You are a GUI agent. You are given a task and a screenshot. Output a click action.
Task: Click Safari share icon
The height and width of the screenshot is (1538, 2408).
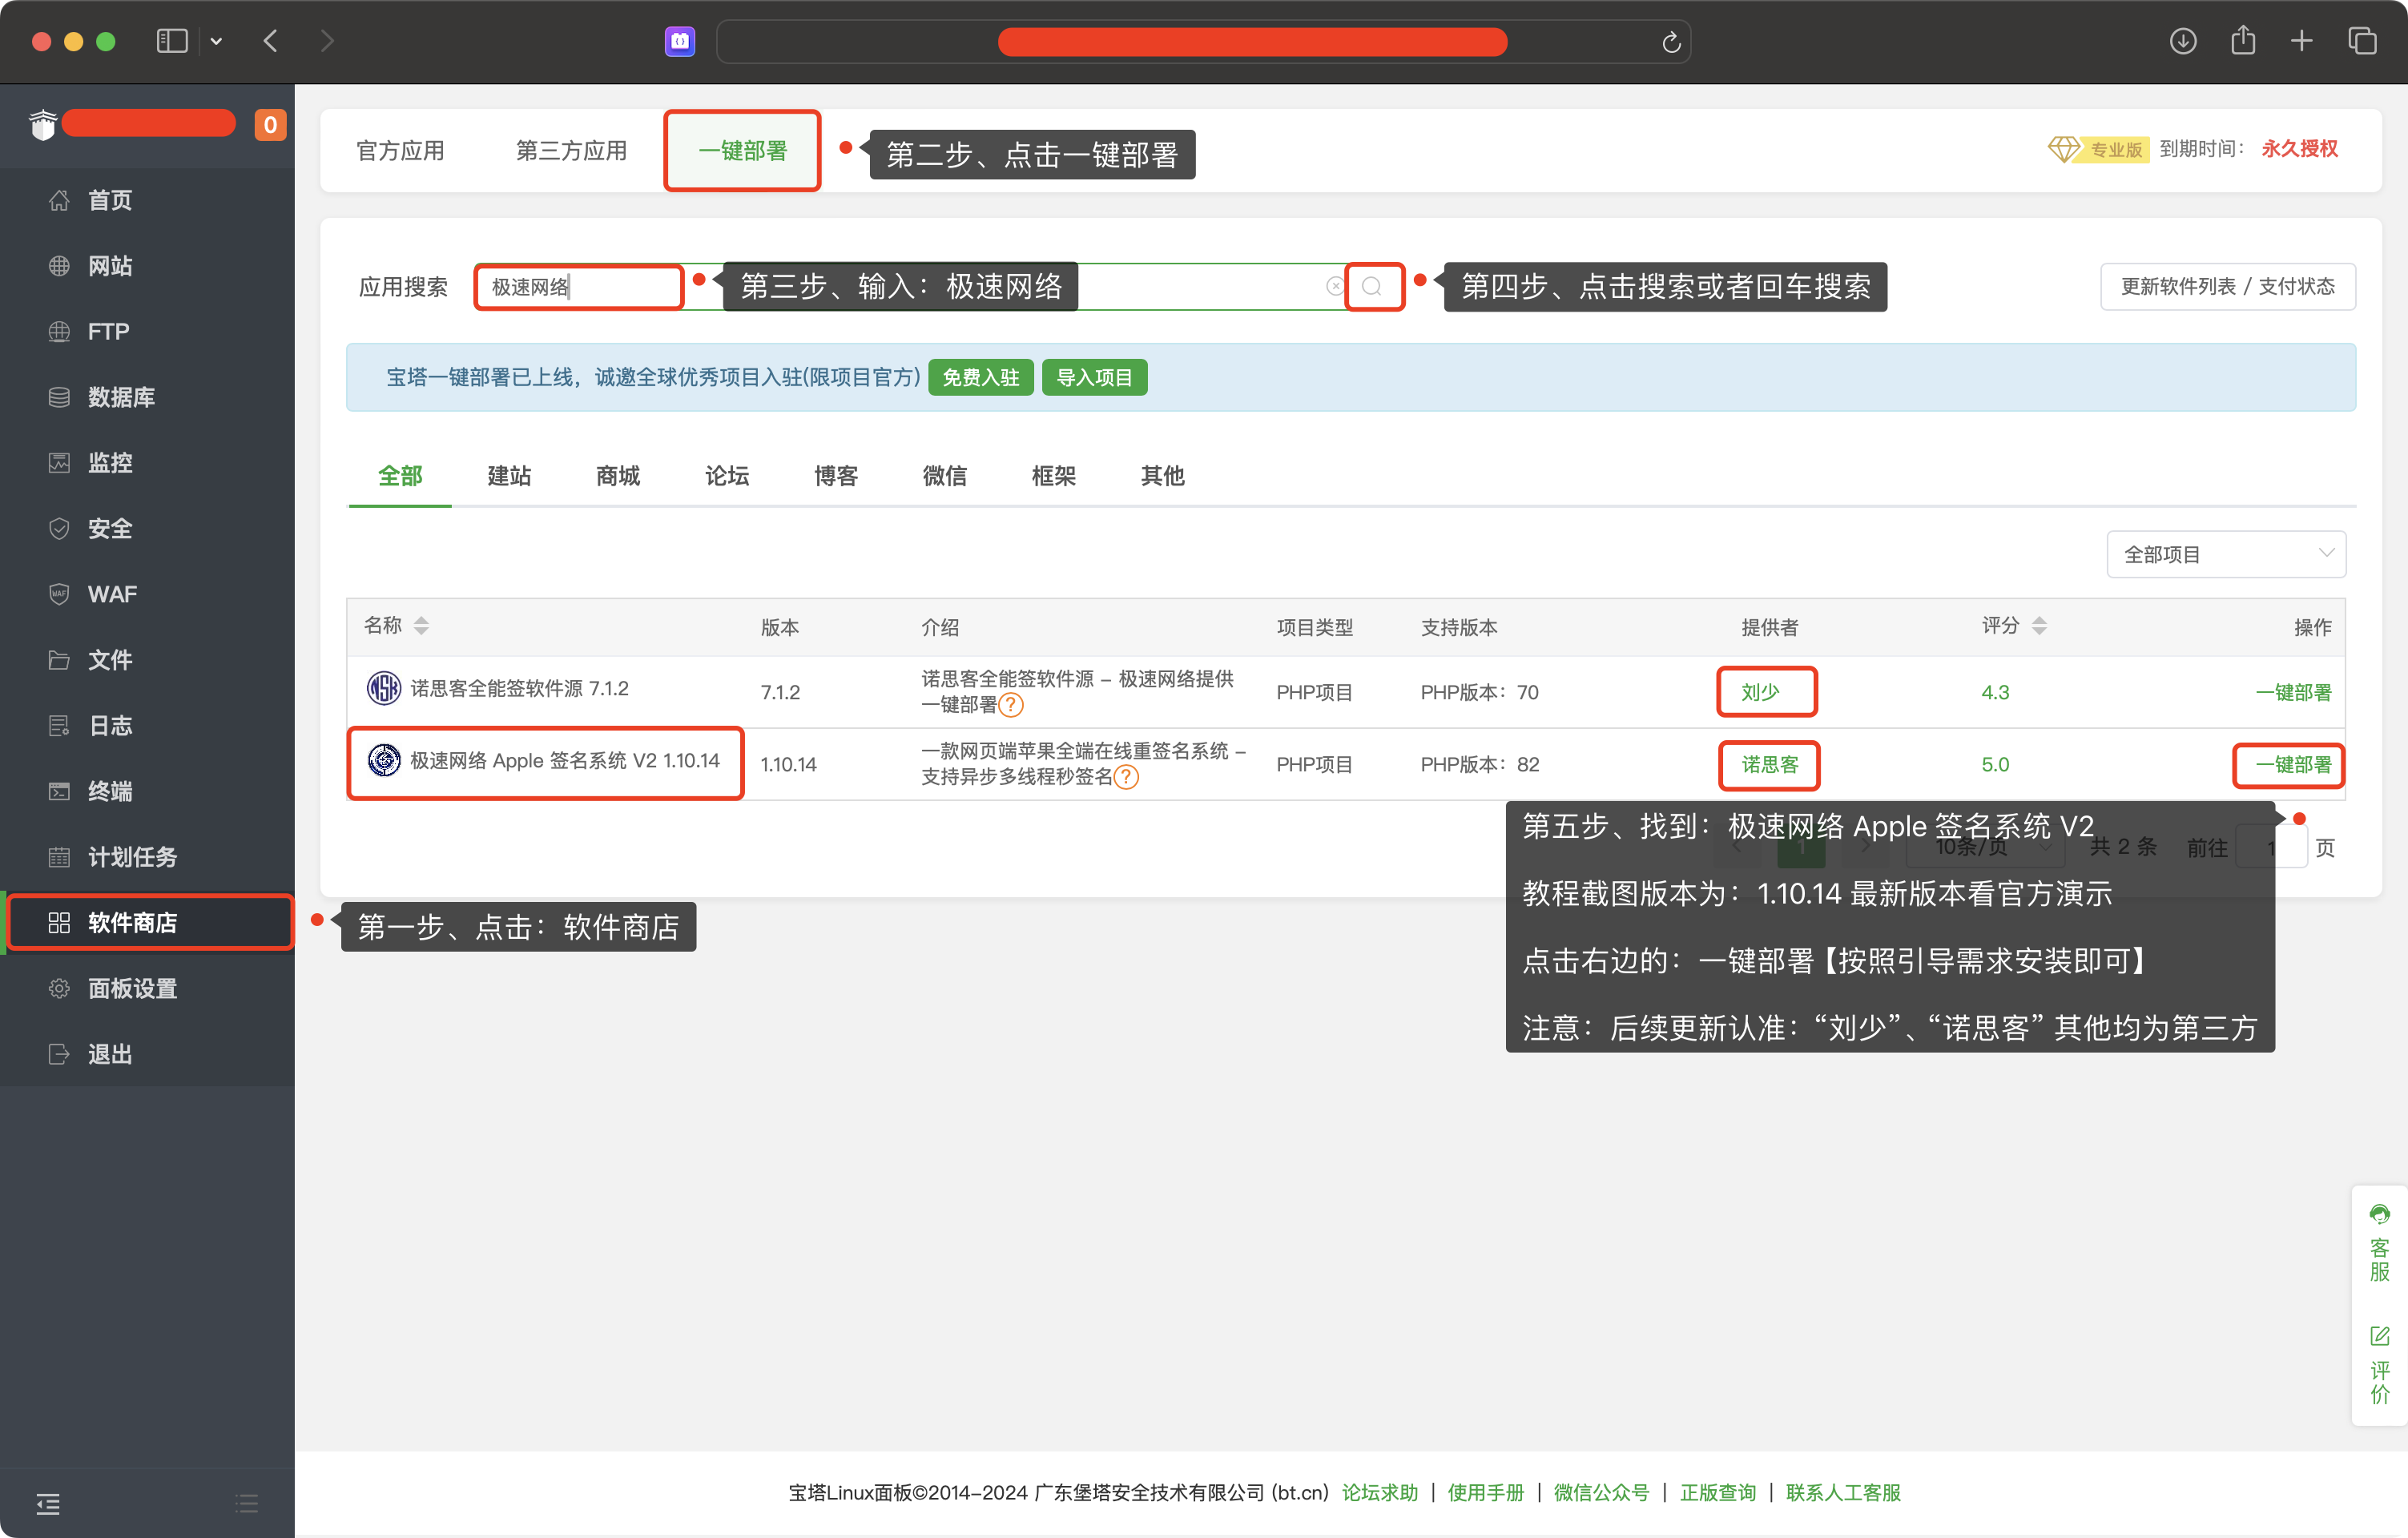pyautogui.click(x=2243, y=40)
